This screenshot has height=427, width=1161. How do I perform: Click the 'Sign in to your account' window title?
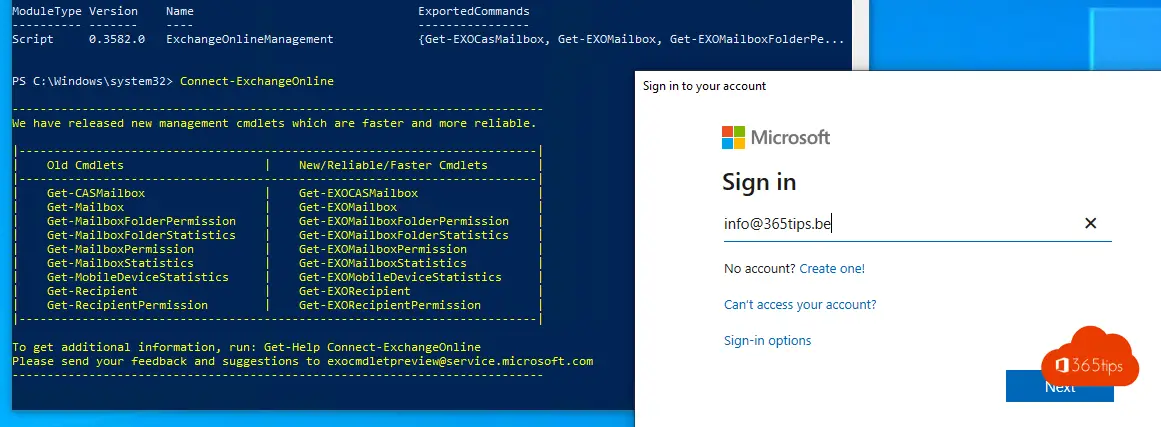[x=704, y=86]
